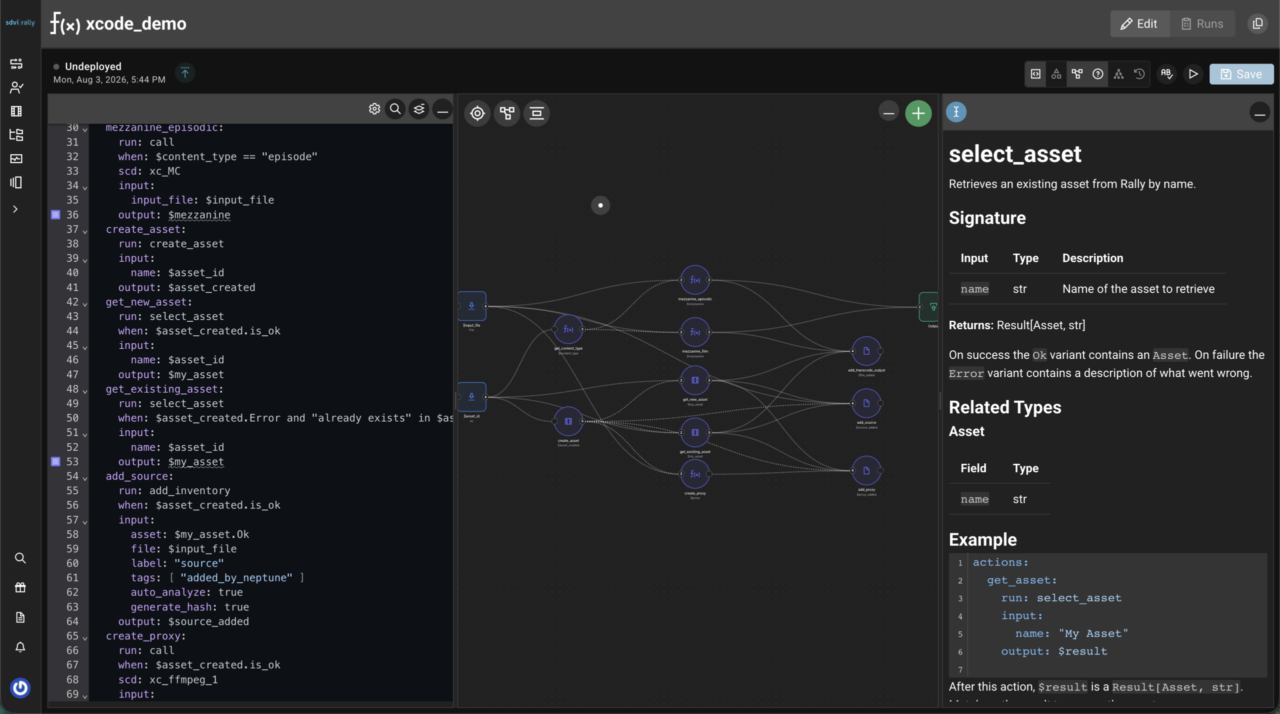Open code editor settings gear
Image resolution: width=1280 pixels, height=714 pixels.
click(374, 109)
